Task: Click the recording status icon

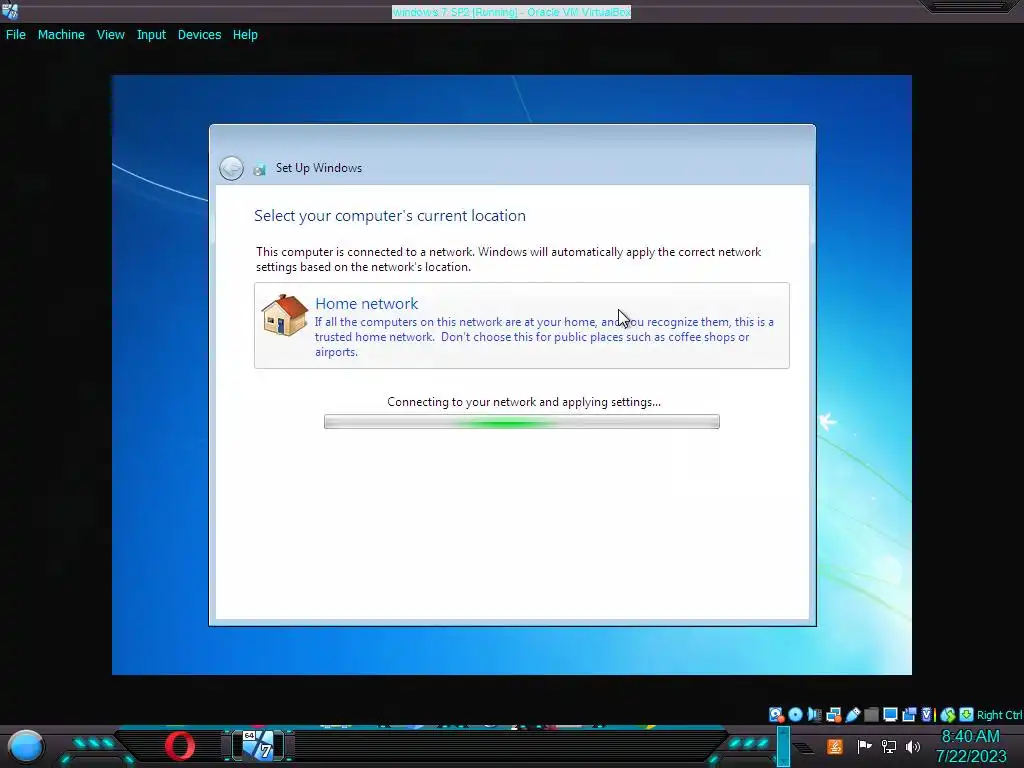Action: tap(909, 714)
